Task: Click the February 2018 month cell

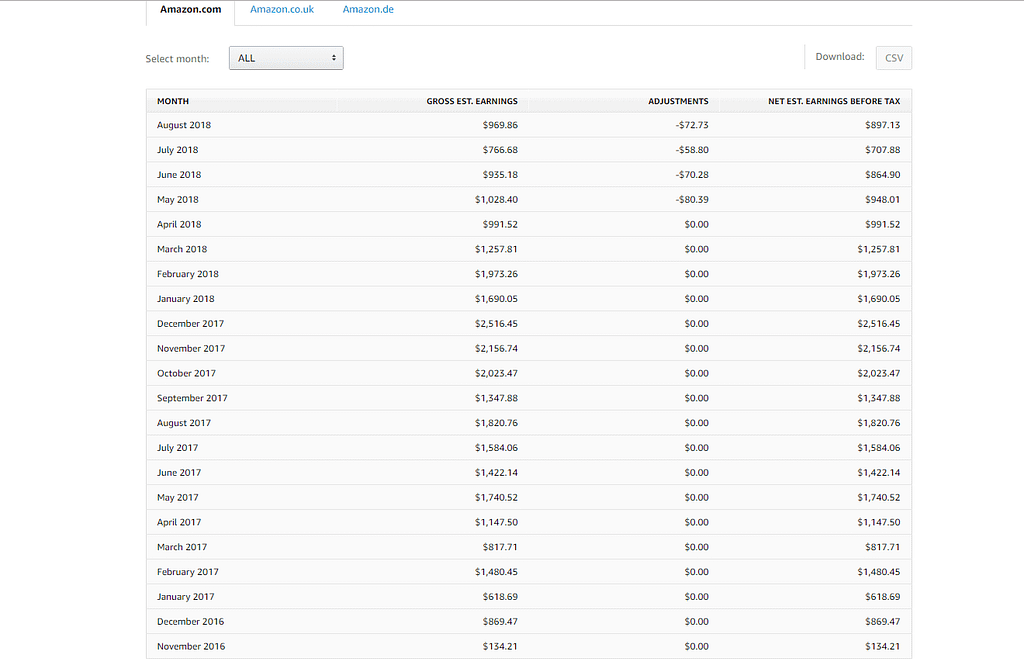Action: tap(188, 274)
